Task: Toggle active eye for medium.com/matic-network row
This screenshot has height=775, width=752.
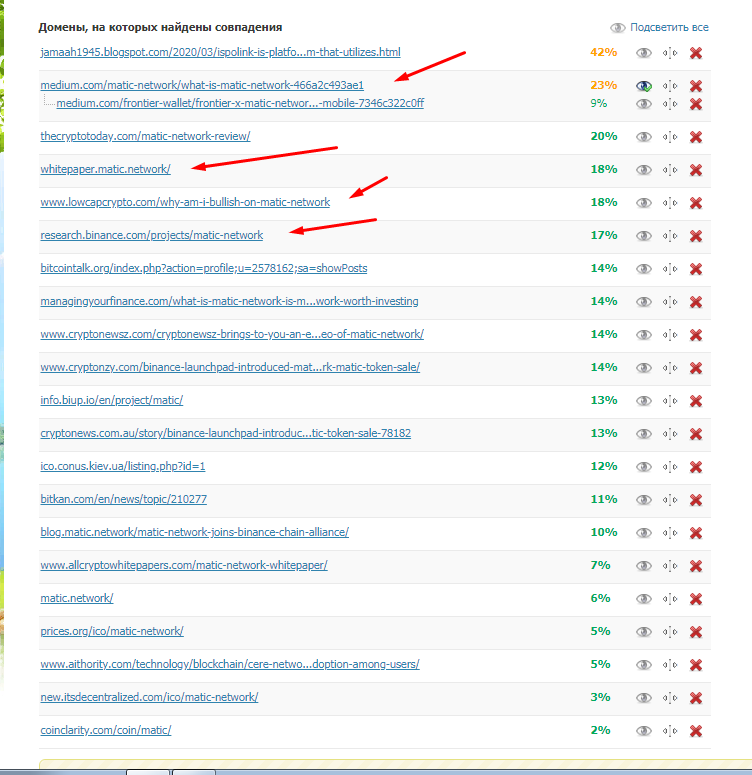Action: pyautogui.click(x=643, y=86)
